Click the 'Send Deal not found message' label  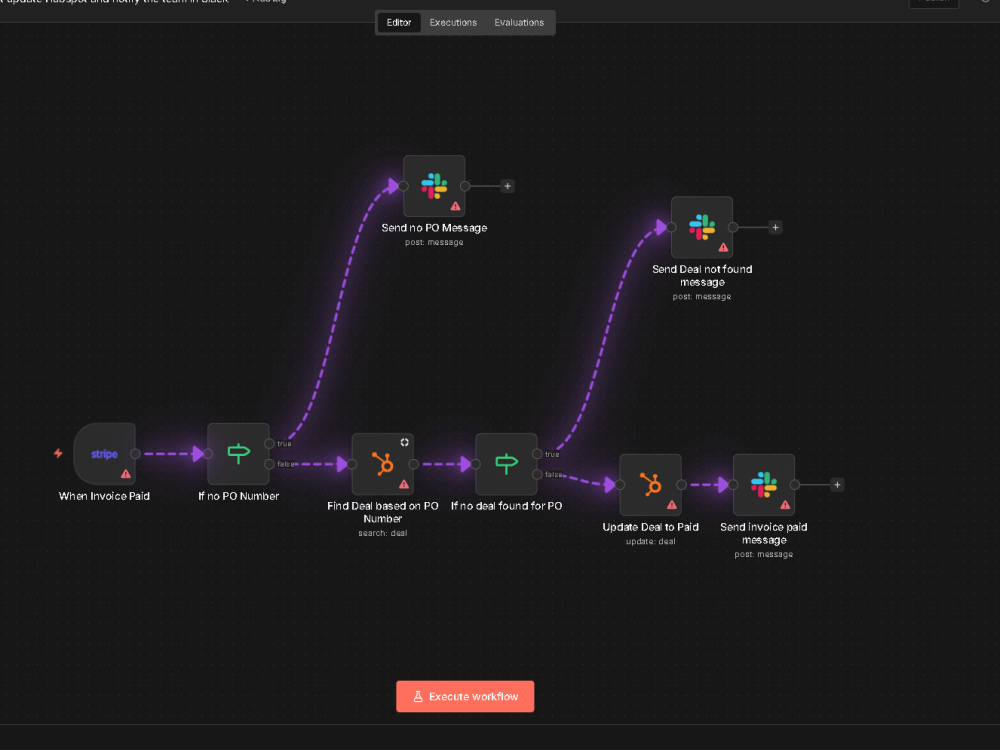(702, 276)
